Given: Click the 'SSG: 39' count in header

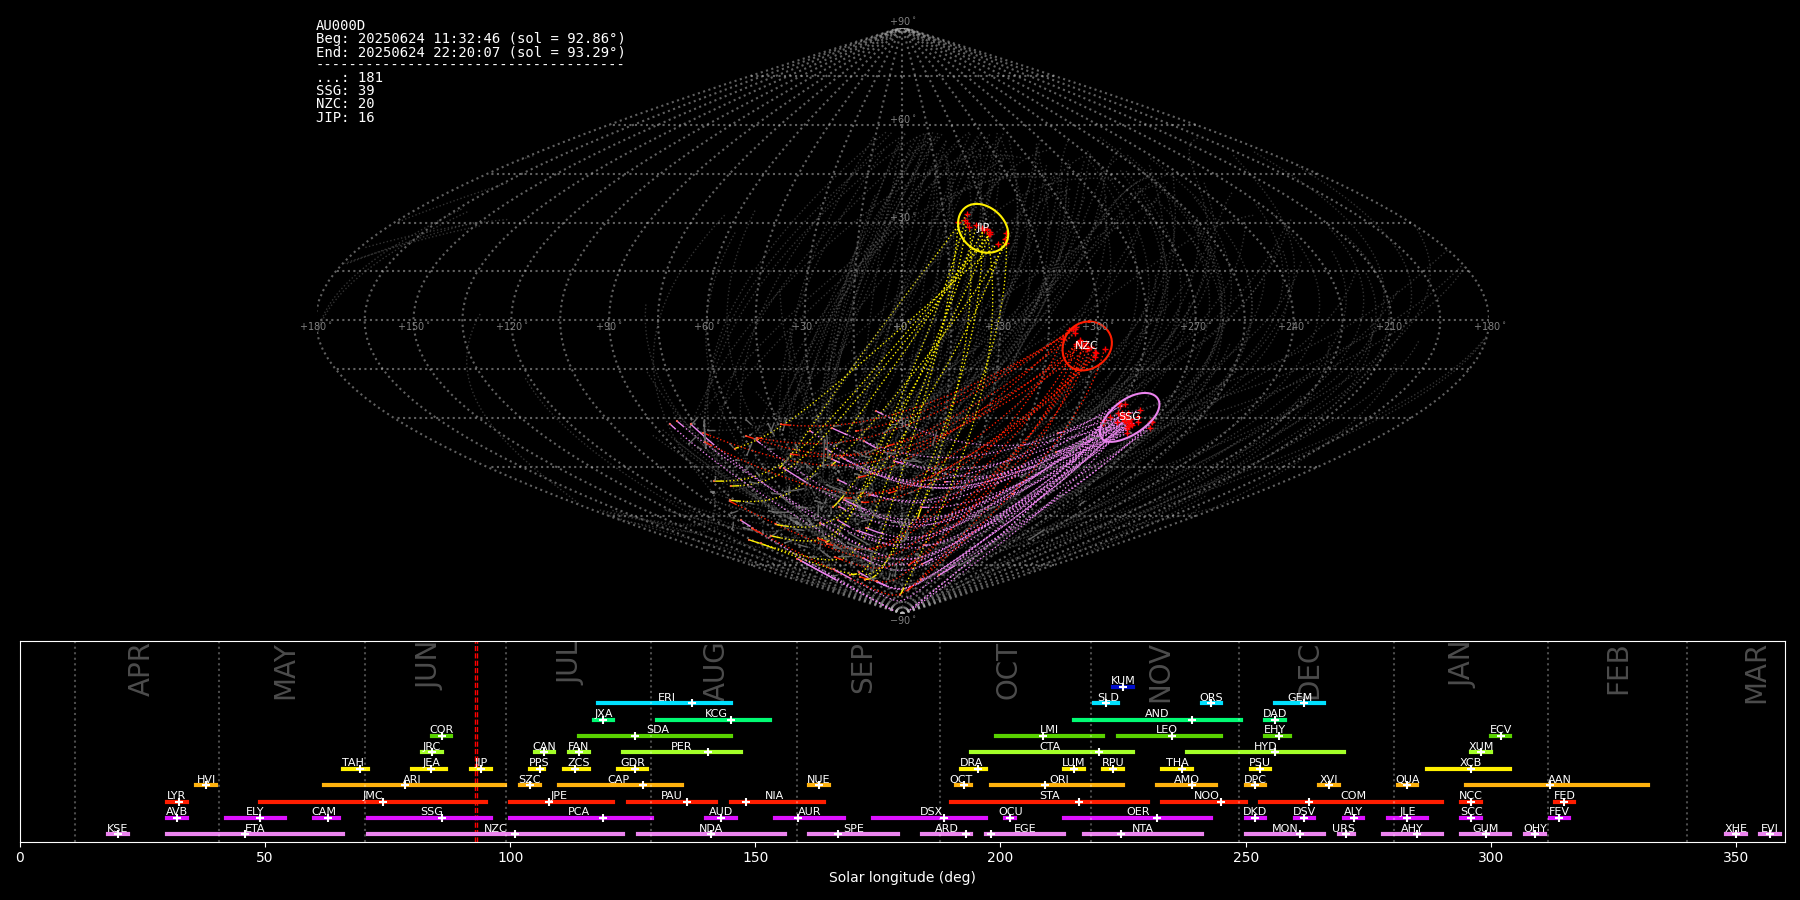Looking at the screenshot, I should pyautogui.click(x=345, y=91).
